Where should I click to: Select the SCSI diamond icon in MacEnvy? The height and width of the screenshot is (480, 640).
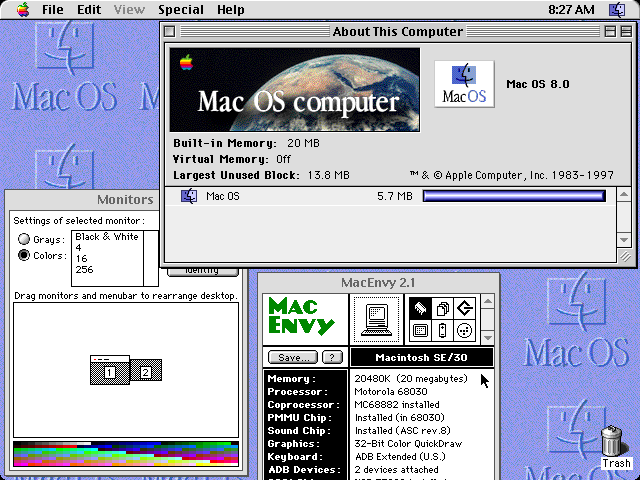tap(464, 308)
